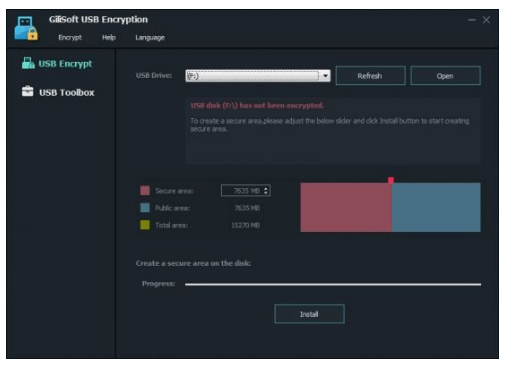Click the 'has not been encrypted' warning text
Image resolution: width=507 pixels, height=365 pixels.
pyautogui.click(x=257, y=106)
